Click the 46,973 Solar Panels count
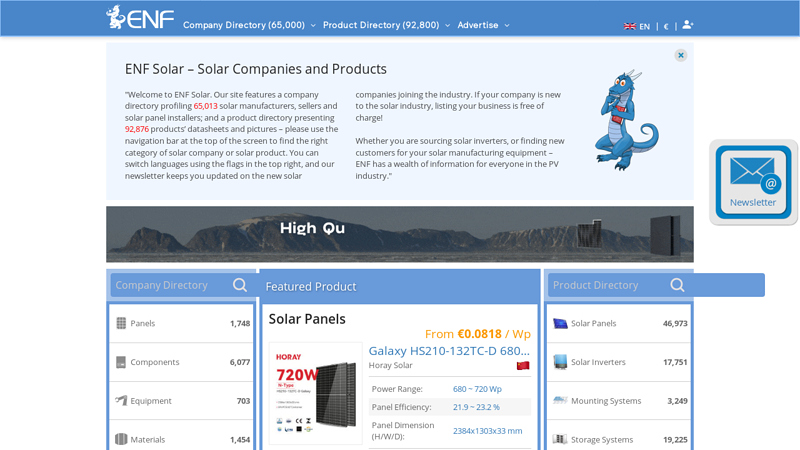 pyautogui.click(x=675, y=323)
